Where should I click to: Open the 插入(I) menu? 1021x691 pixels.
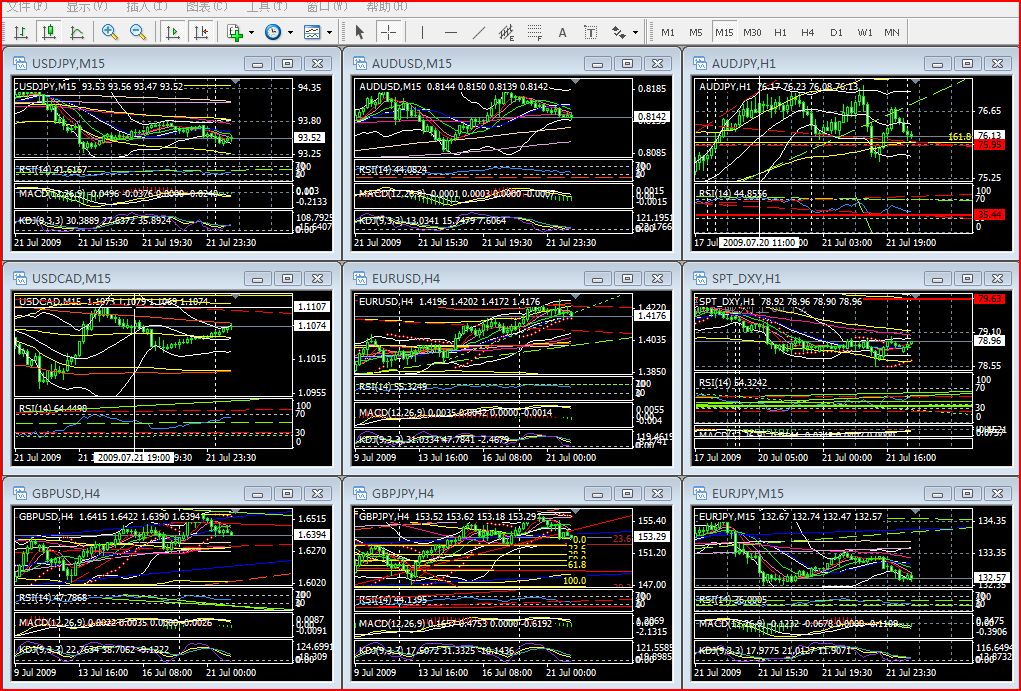click(147, 7)
